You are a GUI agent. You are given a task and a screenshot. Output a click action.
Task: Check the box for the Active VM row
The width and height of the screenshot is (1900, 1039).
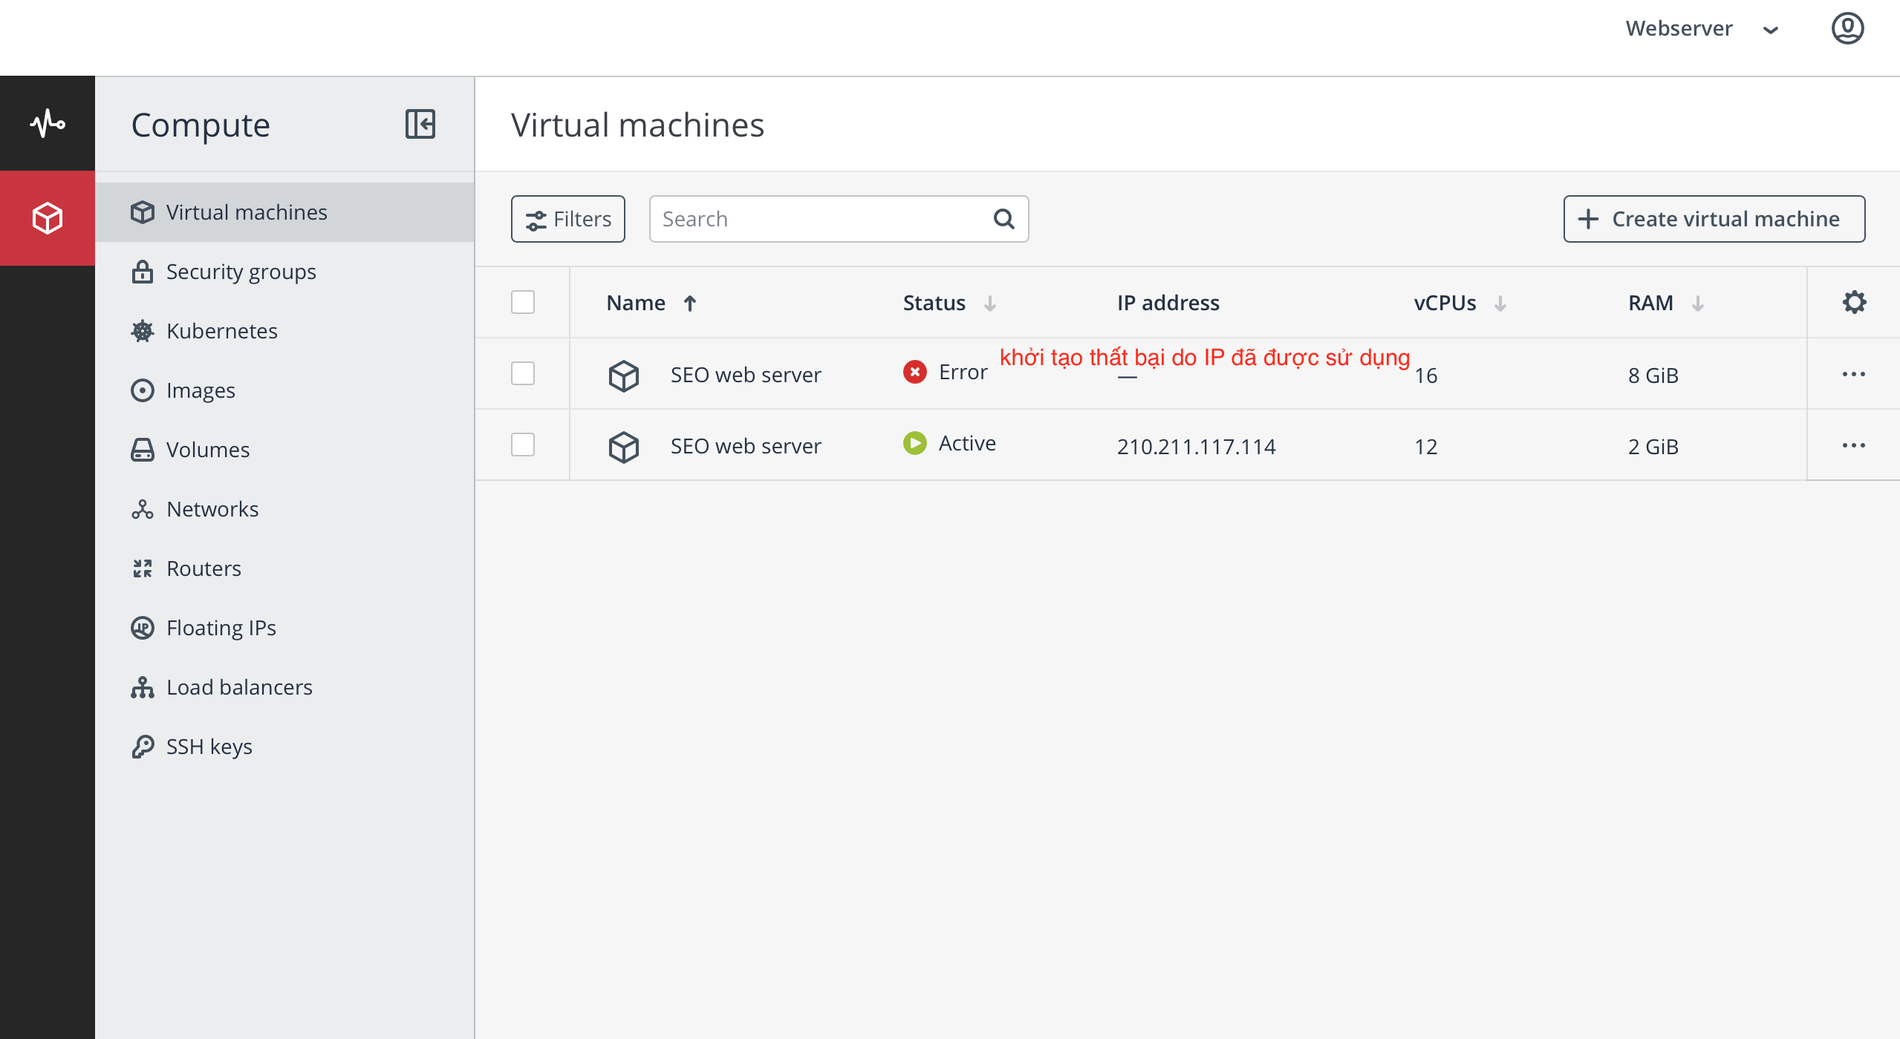[x=522, y=444]
